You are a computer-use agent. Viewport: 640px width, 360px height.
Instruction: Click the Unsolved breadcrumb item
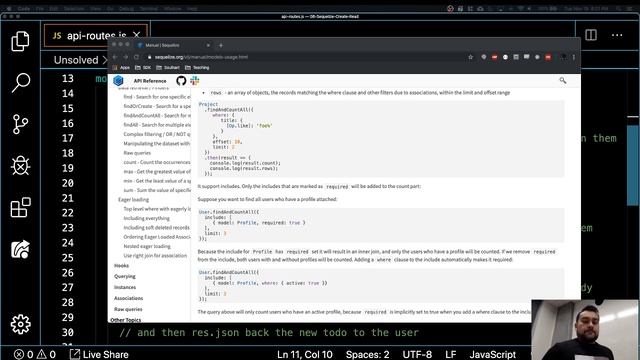click(x=76, y=60)
